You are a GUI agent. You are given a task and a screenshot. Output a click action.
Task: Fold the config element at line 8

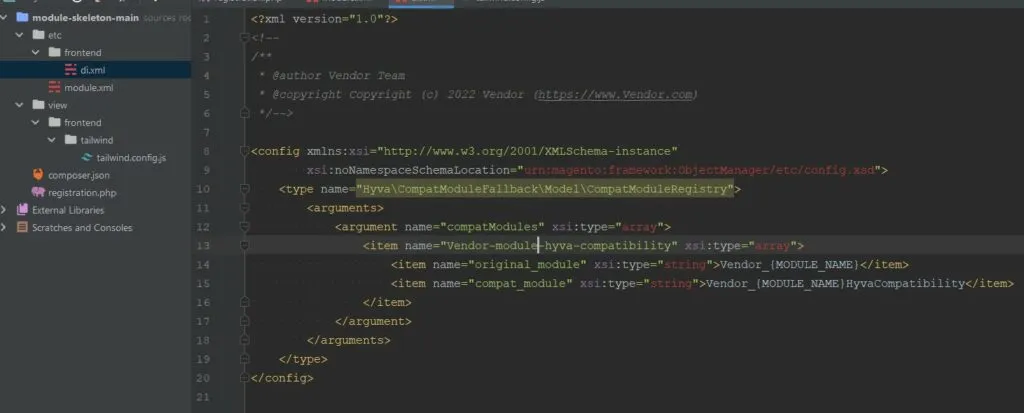(246, 151)
